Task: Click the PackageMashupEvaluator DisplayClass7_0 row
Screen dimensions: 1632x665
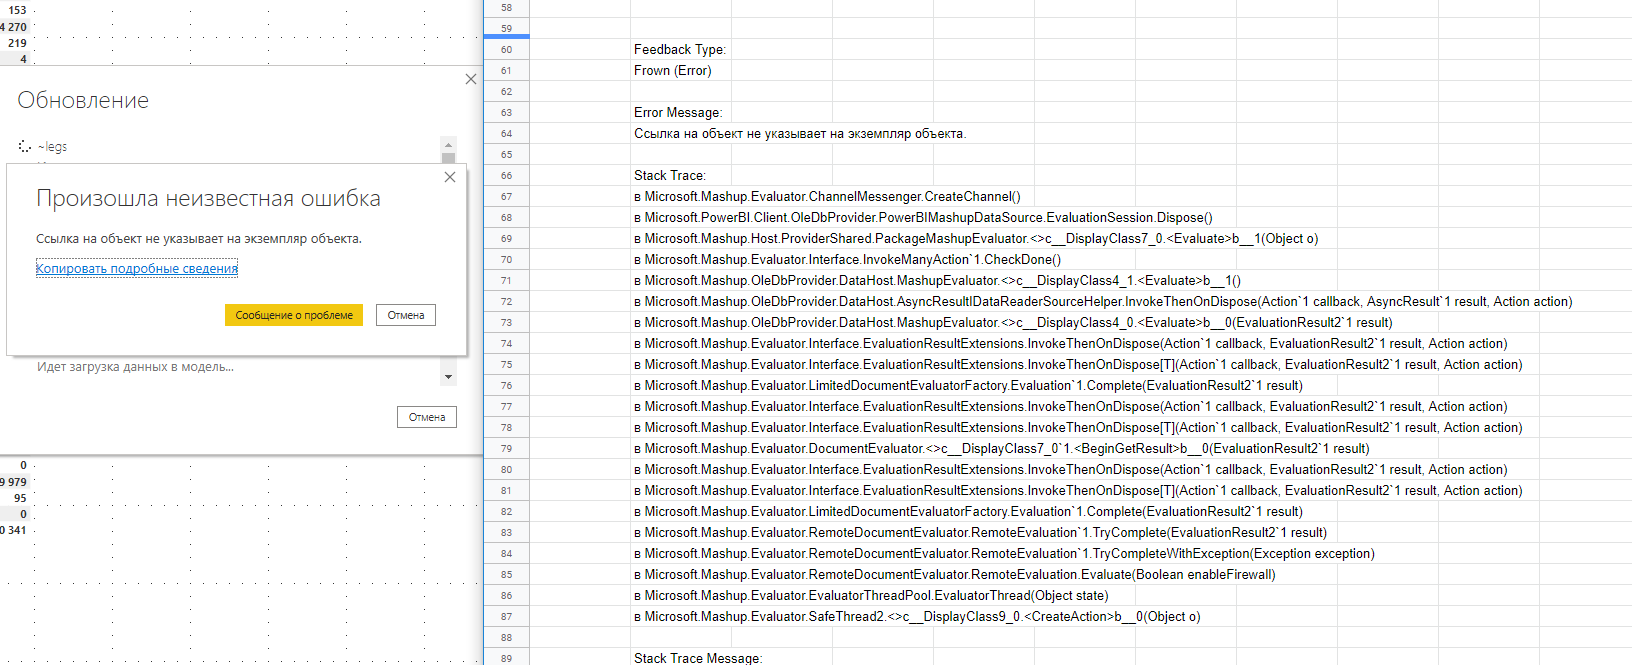Action: coord(976,238)
